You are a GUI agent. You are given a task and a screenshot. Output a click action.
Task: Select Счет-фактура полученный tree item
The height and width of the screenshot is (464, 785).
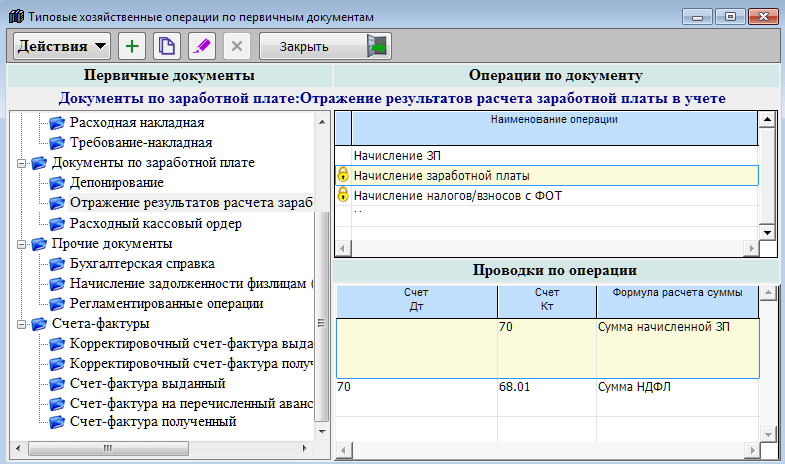click(153, 421)
